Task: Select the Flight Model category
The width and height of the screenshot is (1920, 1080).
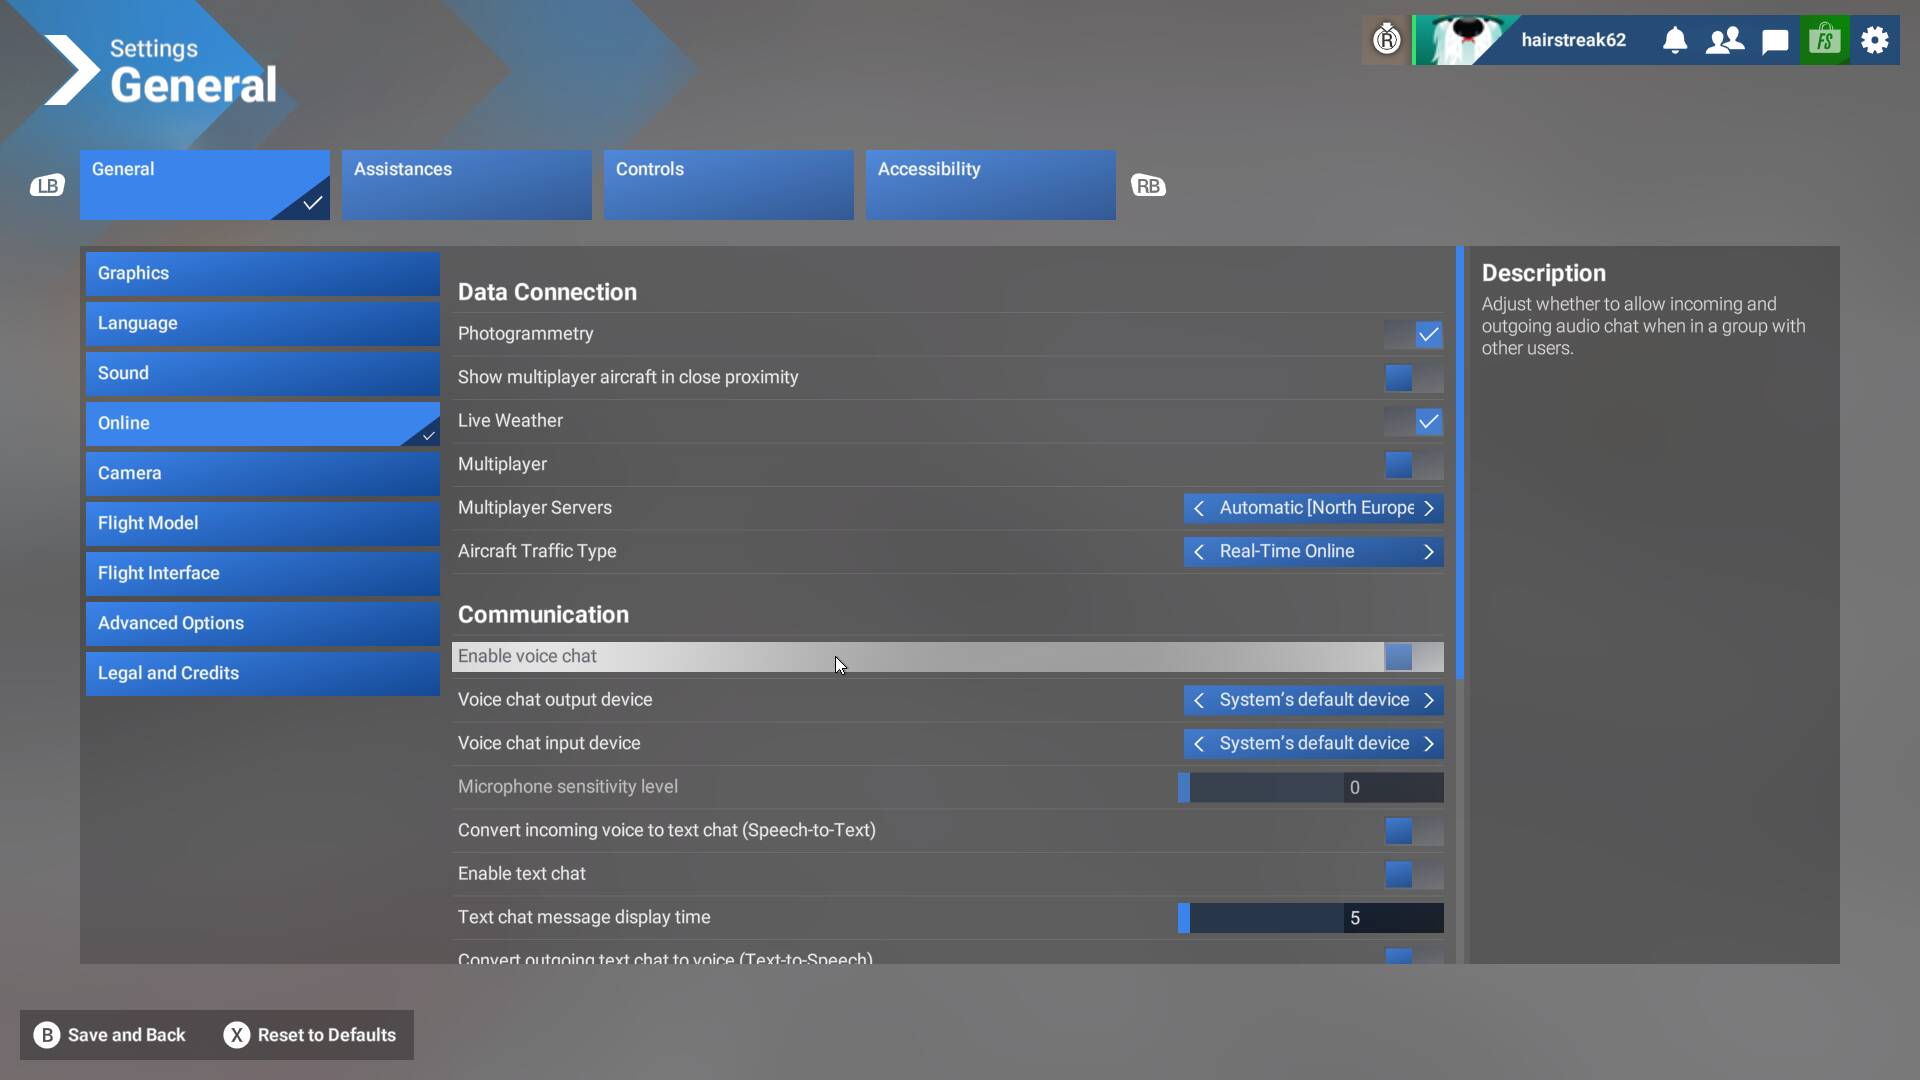Action: pyautogui.click(x=262, y=523)
